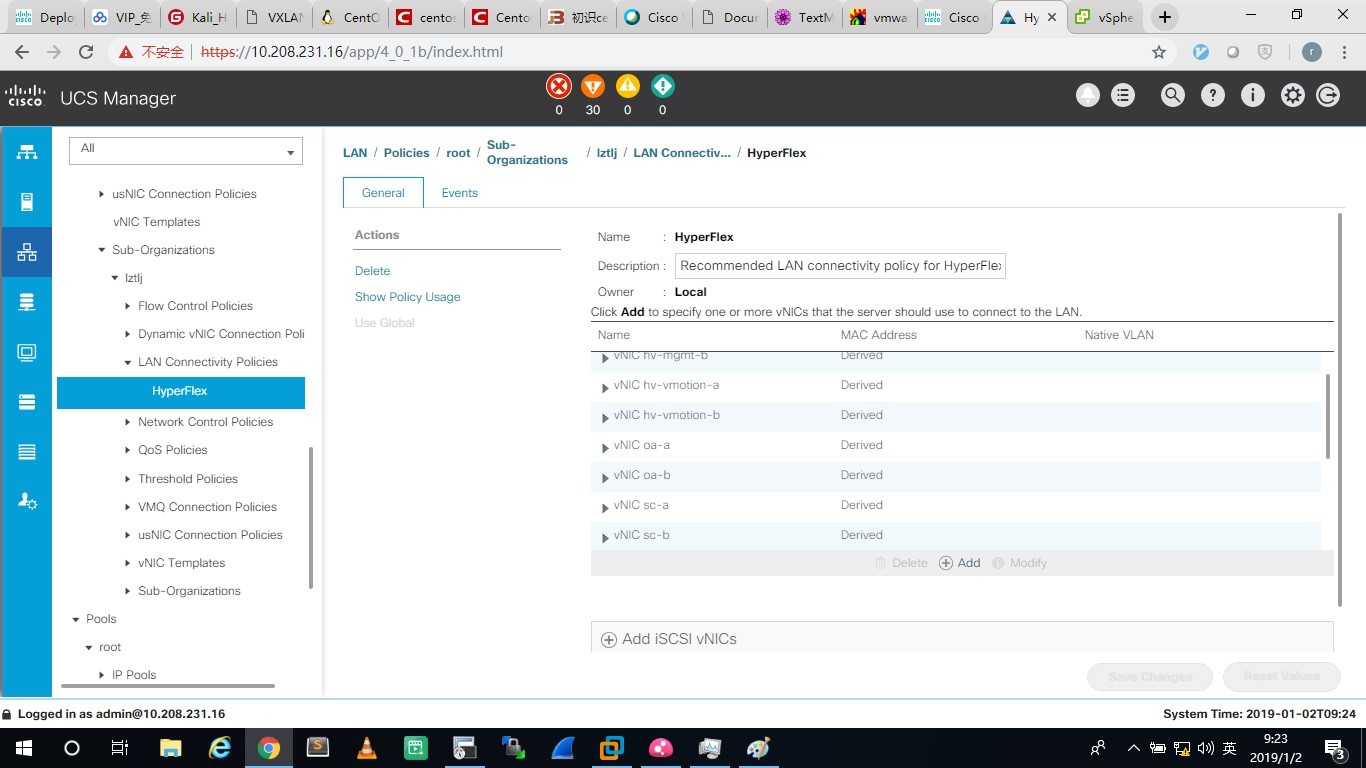Switch to the Events tab

pyautogui.click(x=460, y=193)
